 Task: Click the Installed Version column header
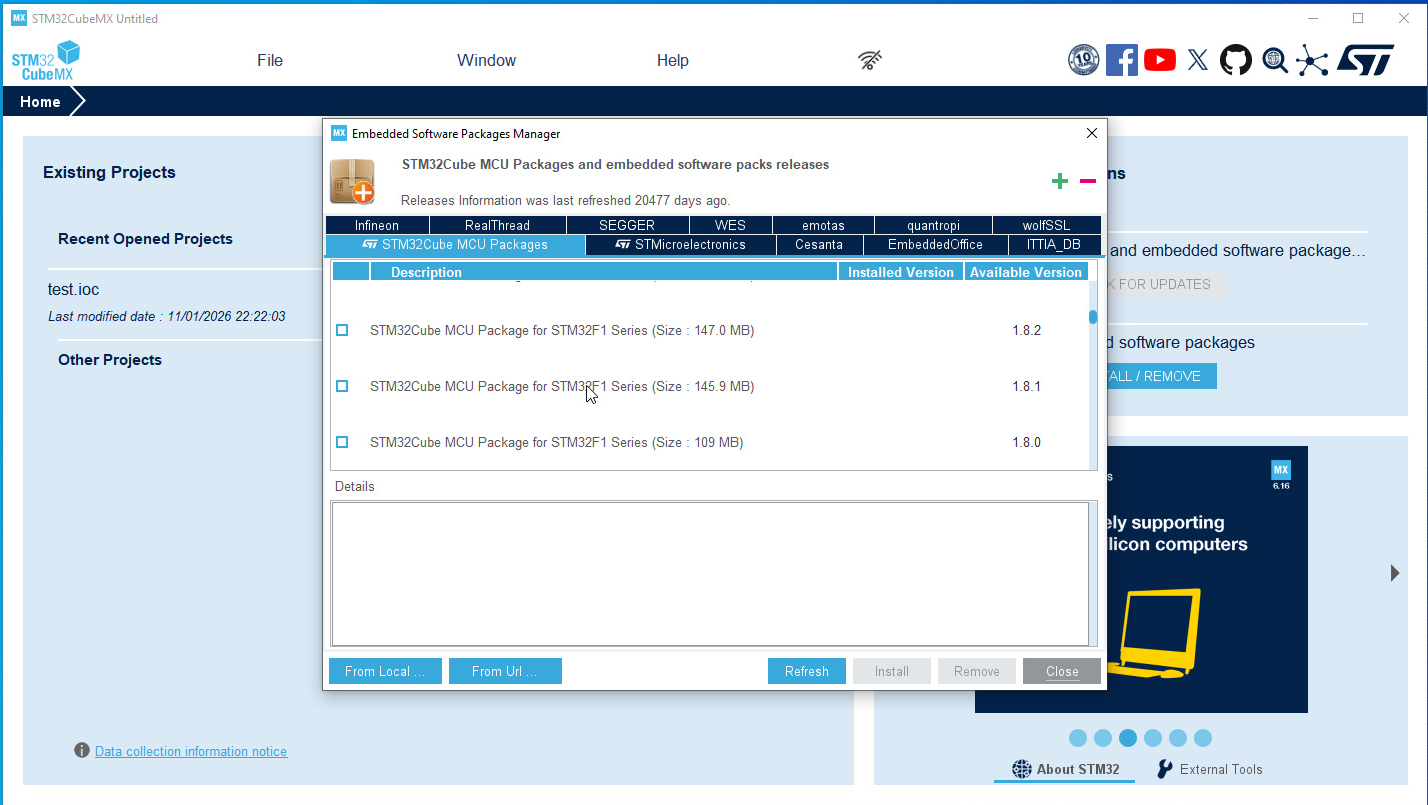901,272
